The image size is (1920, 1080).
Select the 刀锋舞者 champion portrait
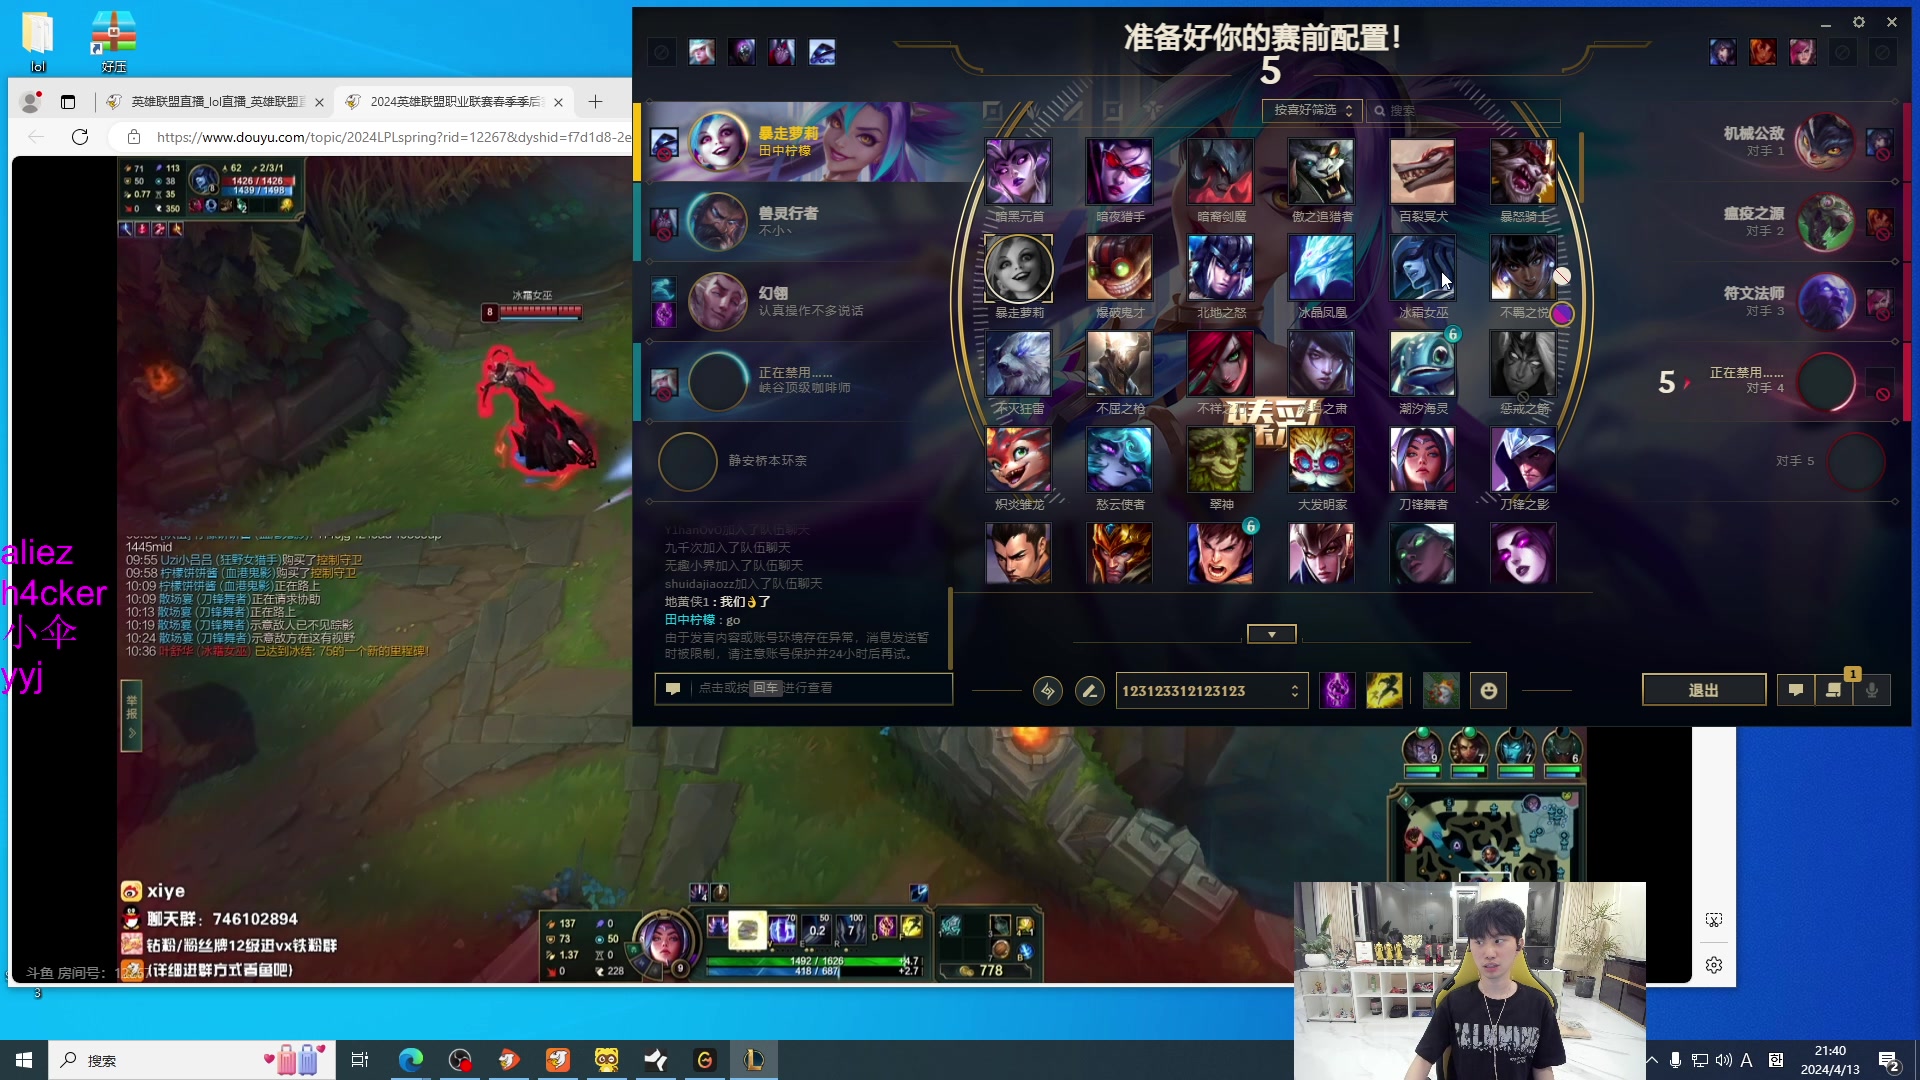tap(1422, 460)
